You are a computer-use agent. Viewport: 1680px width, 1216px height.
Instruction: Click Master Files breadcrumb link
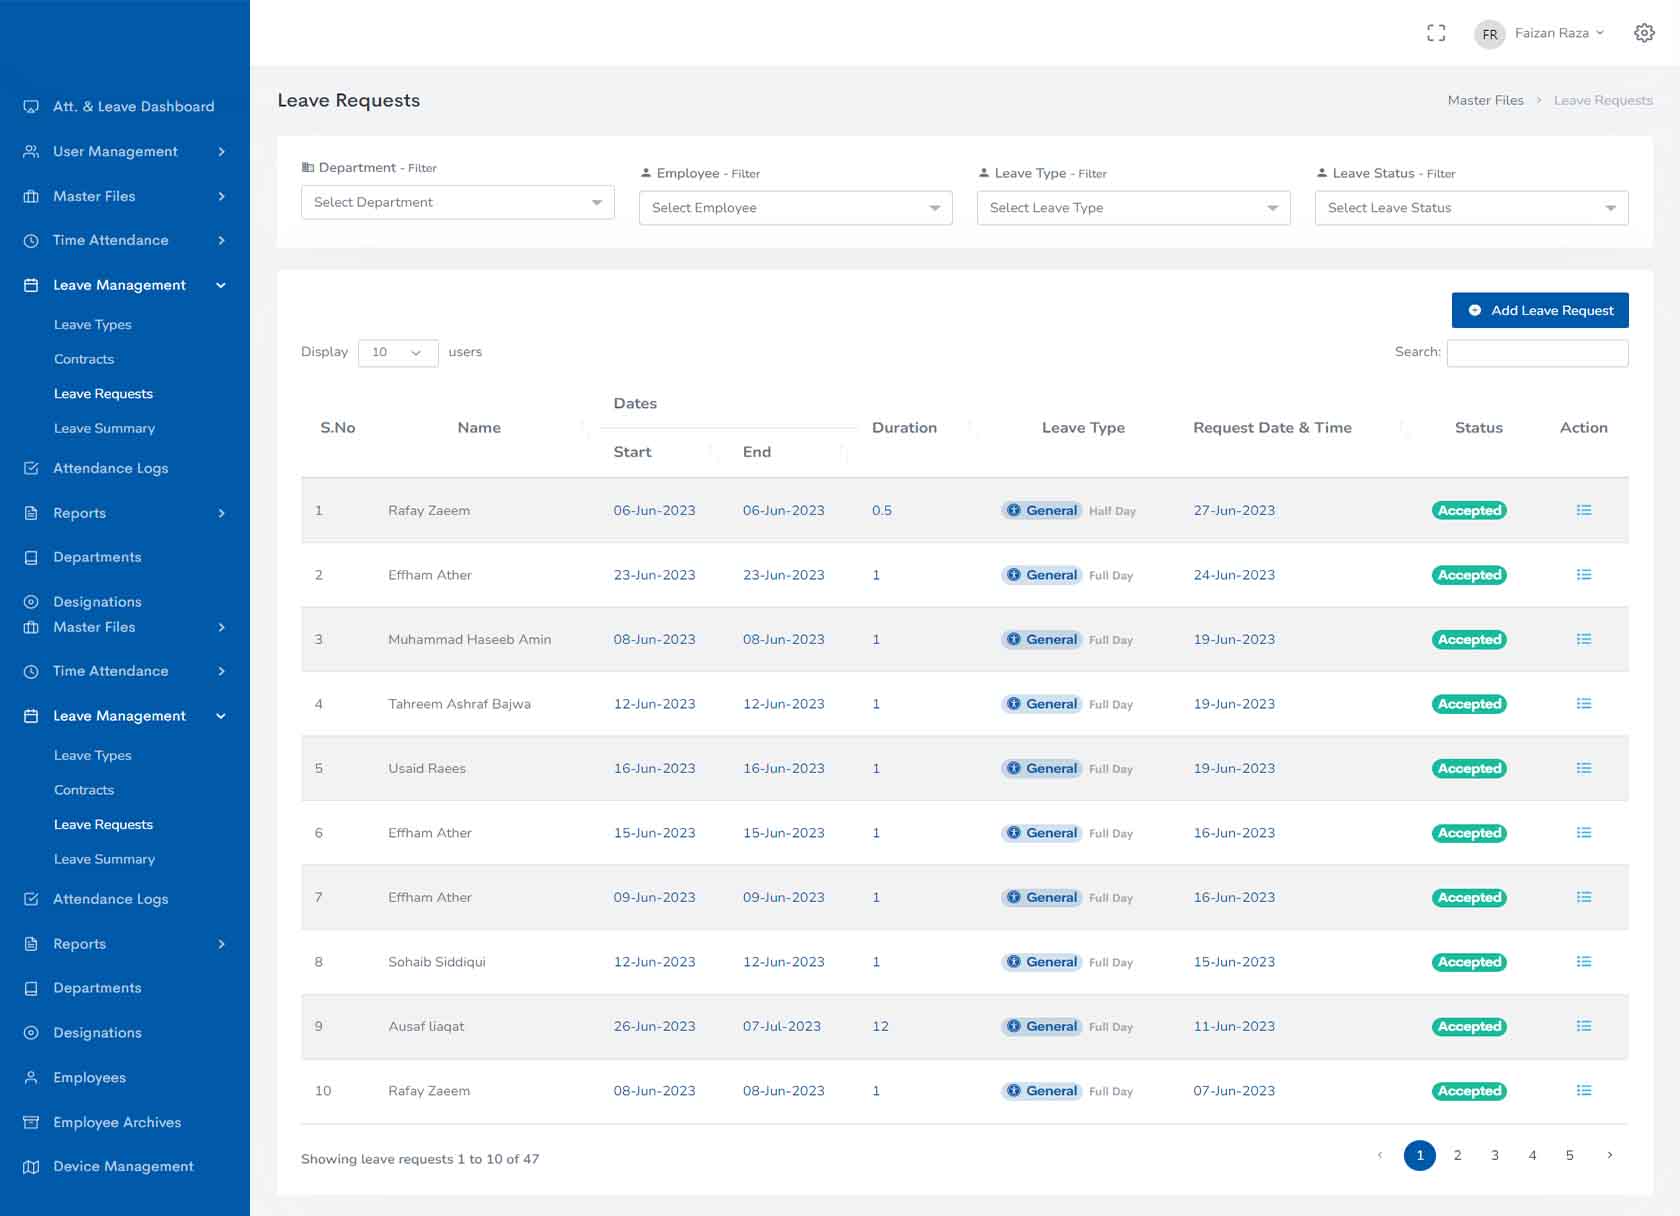[1485, 100]
